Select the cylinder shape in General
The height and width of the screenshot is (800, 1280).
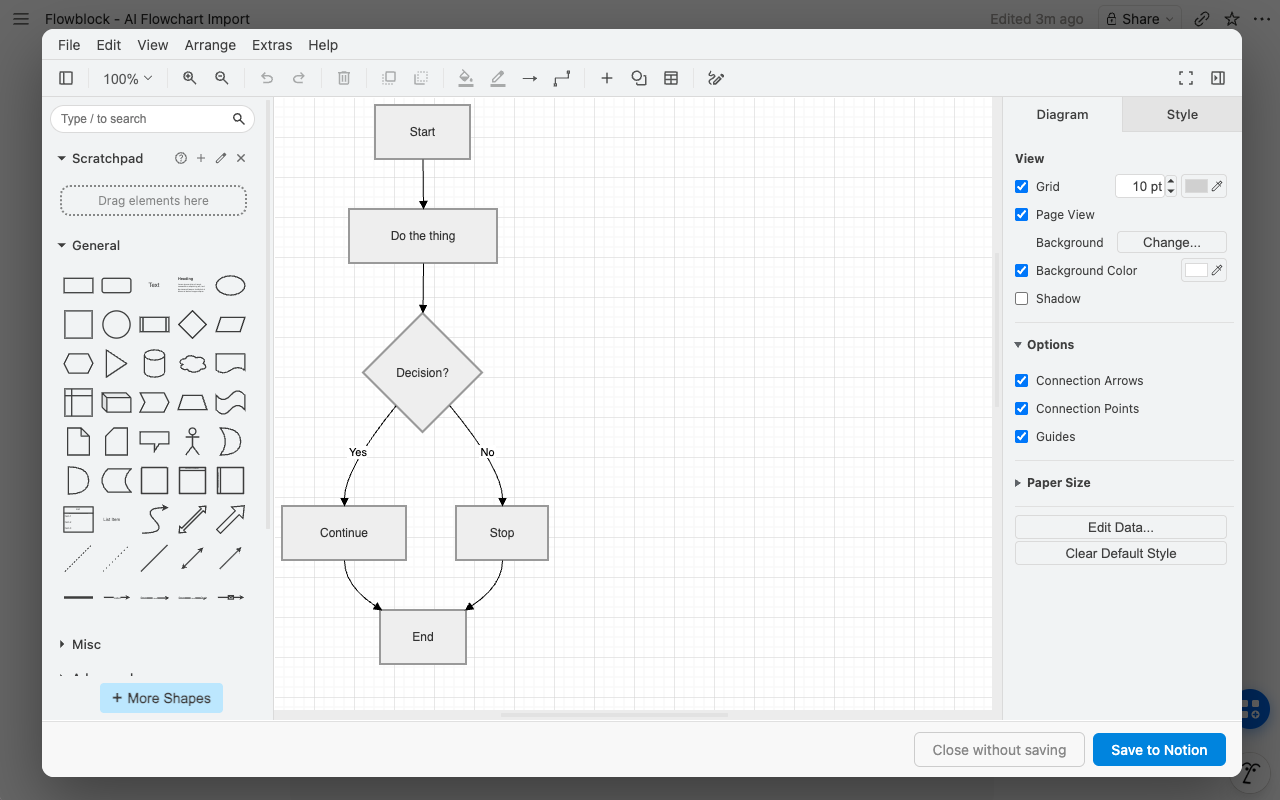154,363
